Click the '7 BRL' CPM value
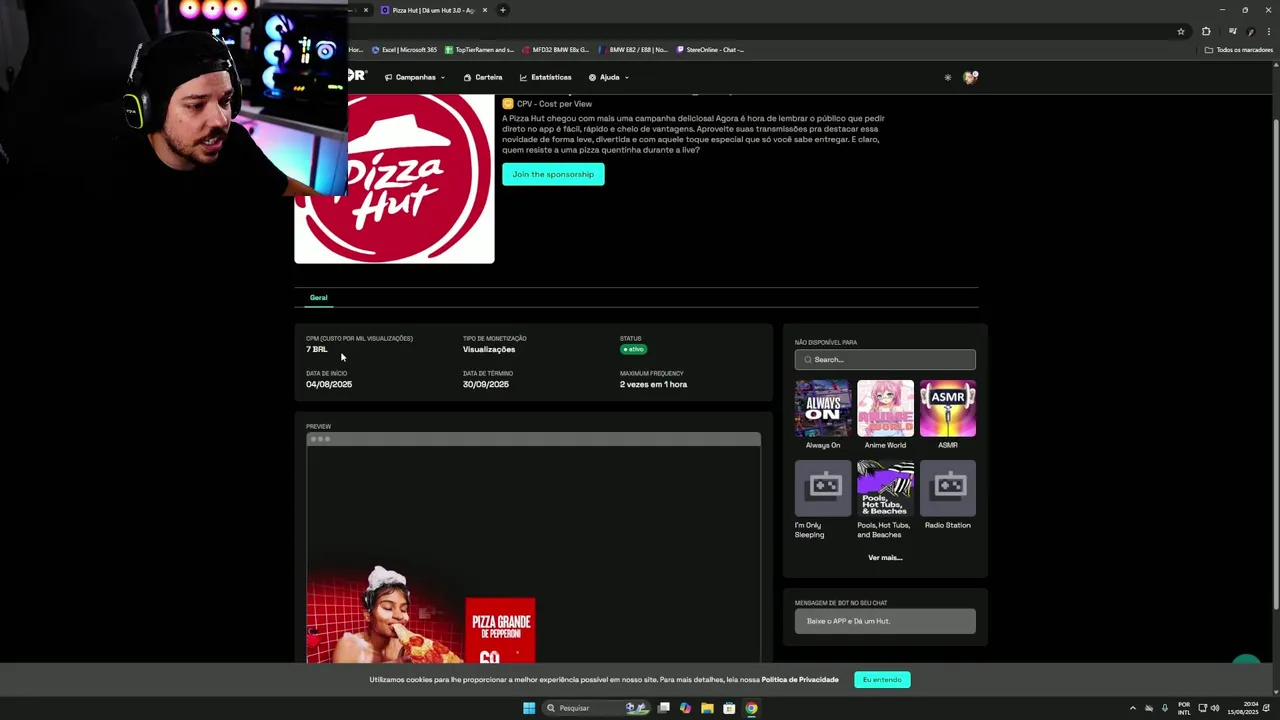Screen dimensions: 1280x720 (x=316, y=349)
